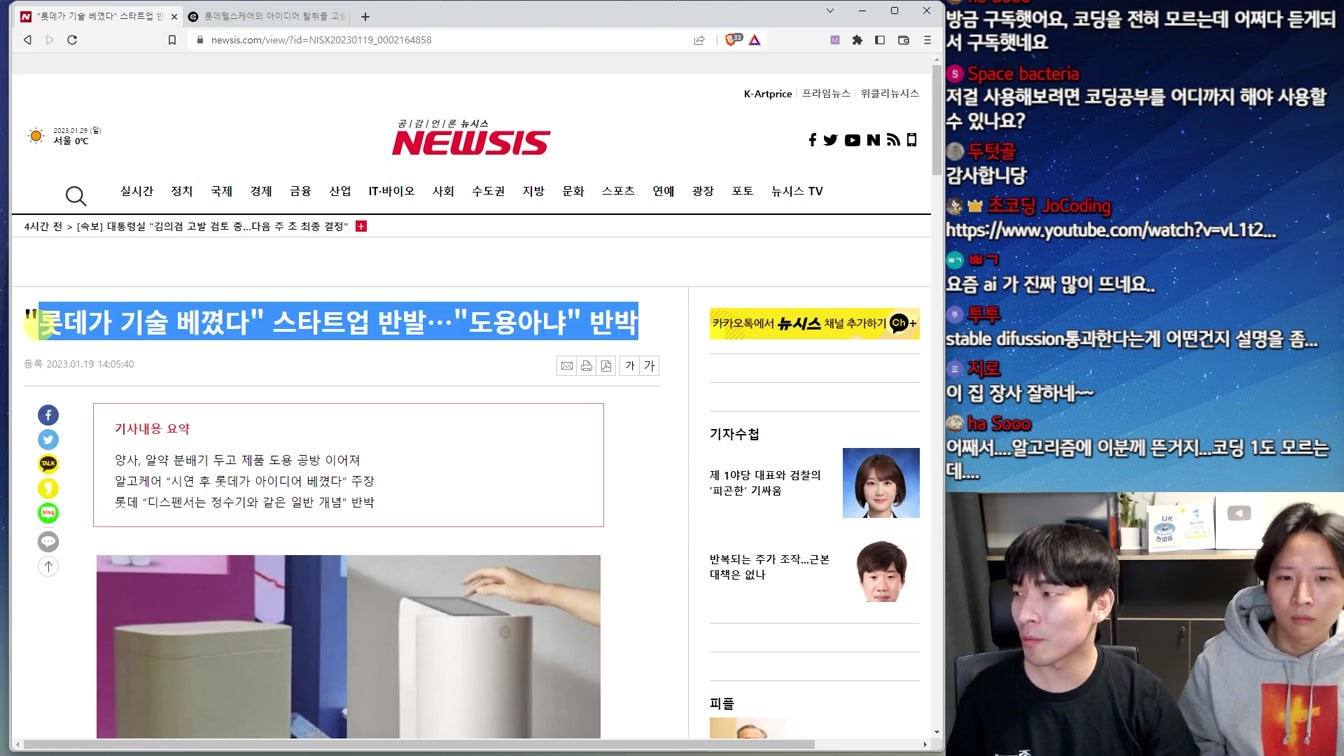This screenshot has height=756, width=1344.
Task: Share article via yellow KakaoStory side button
Action: click(48, 488)
